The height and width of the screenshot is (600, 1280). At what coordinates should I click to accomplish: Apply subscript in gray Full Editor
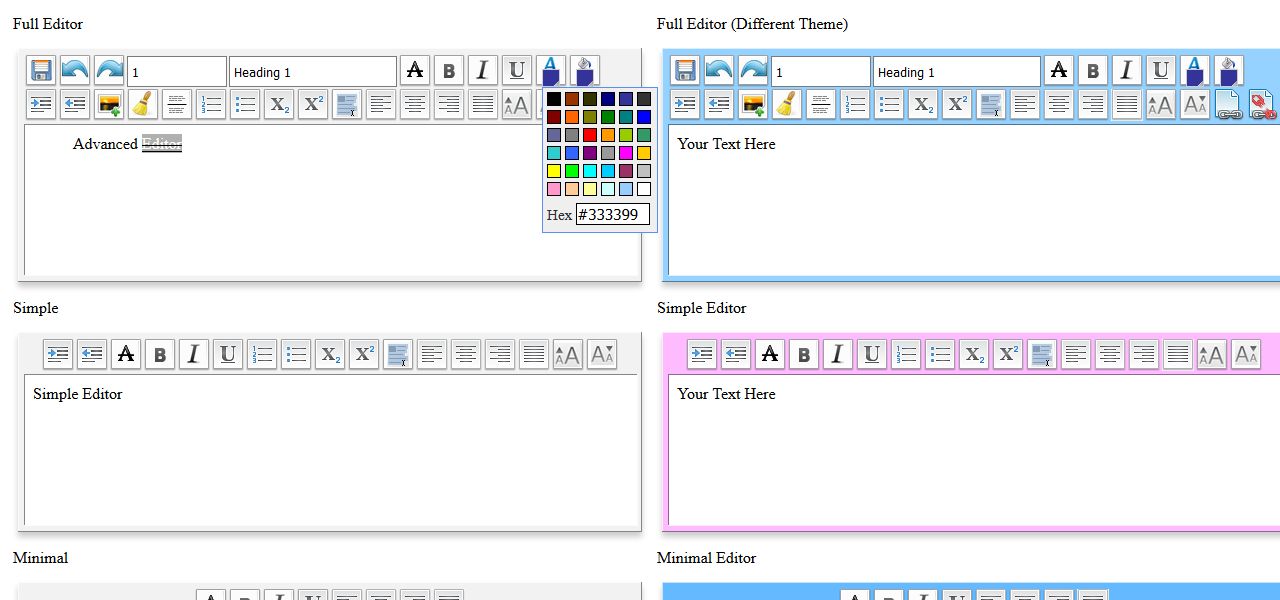pyautogui.click(x=279, y=104)
